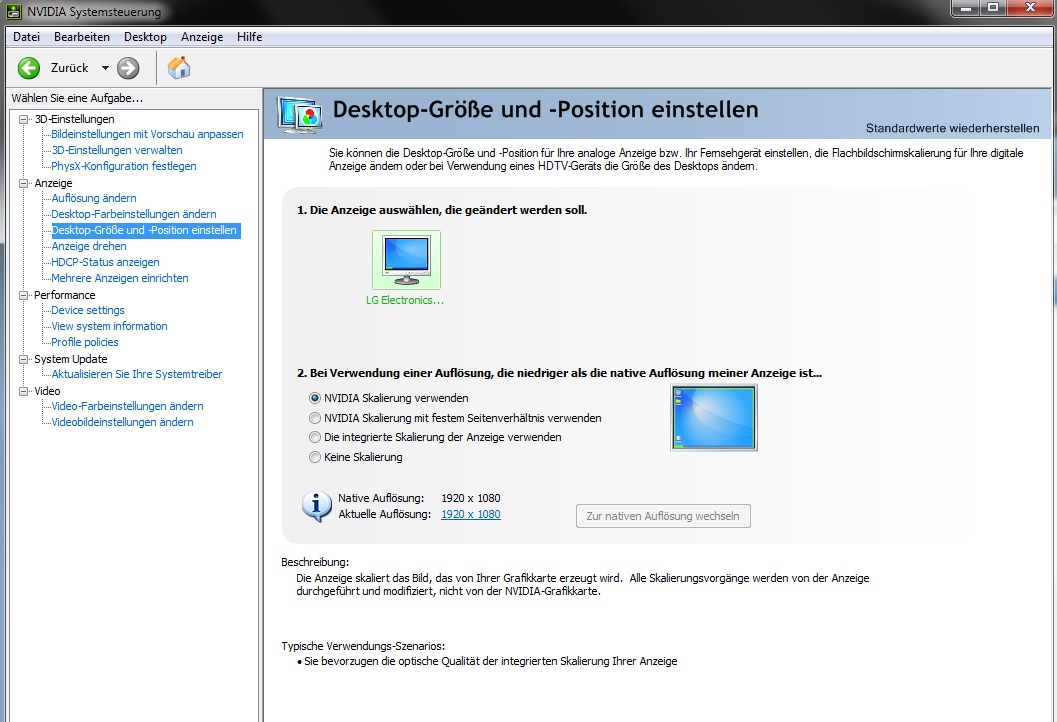Open PhysX-Konfiguration festlegen
1057x722 pixels.
[124, 167]
